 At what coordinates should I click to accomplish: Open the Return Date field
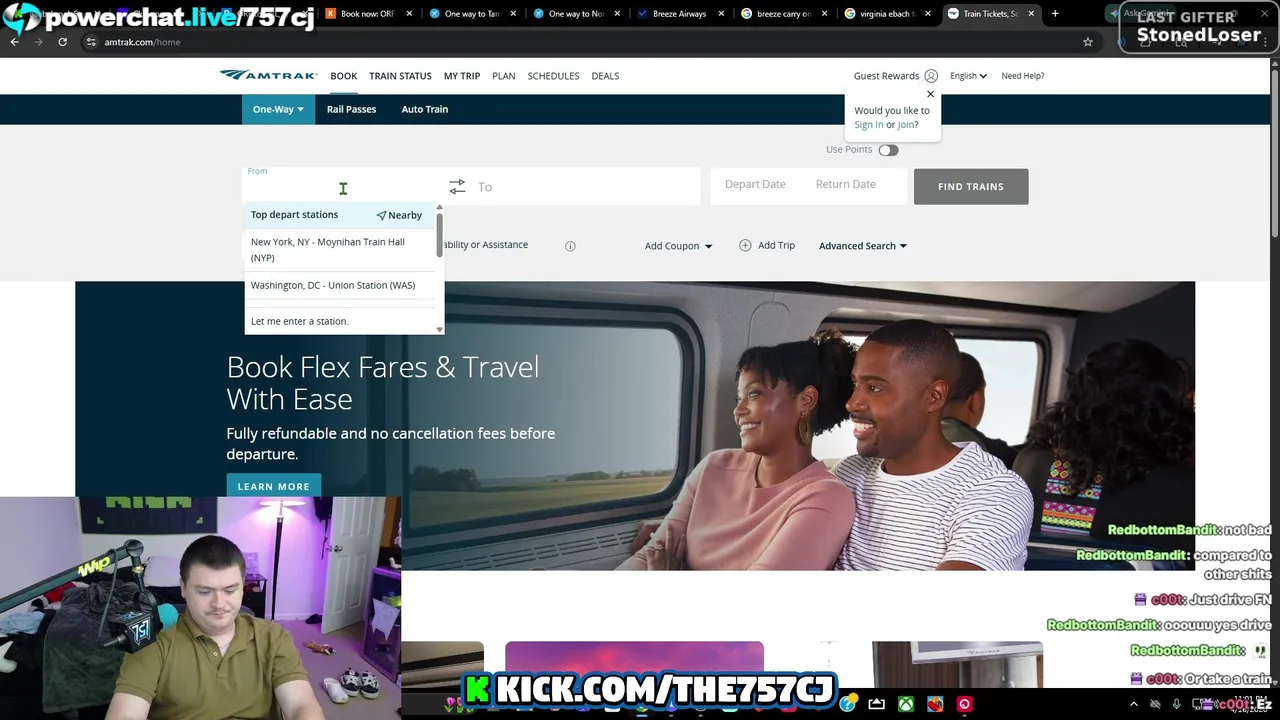point(845,185)
